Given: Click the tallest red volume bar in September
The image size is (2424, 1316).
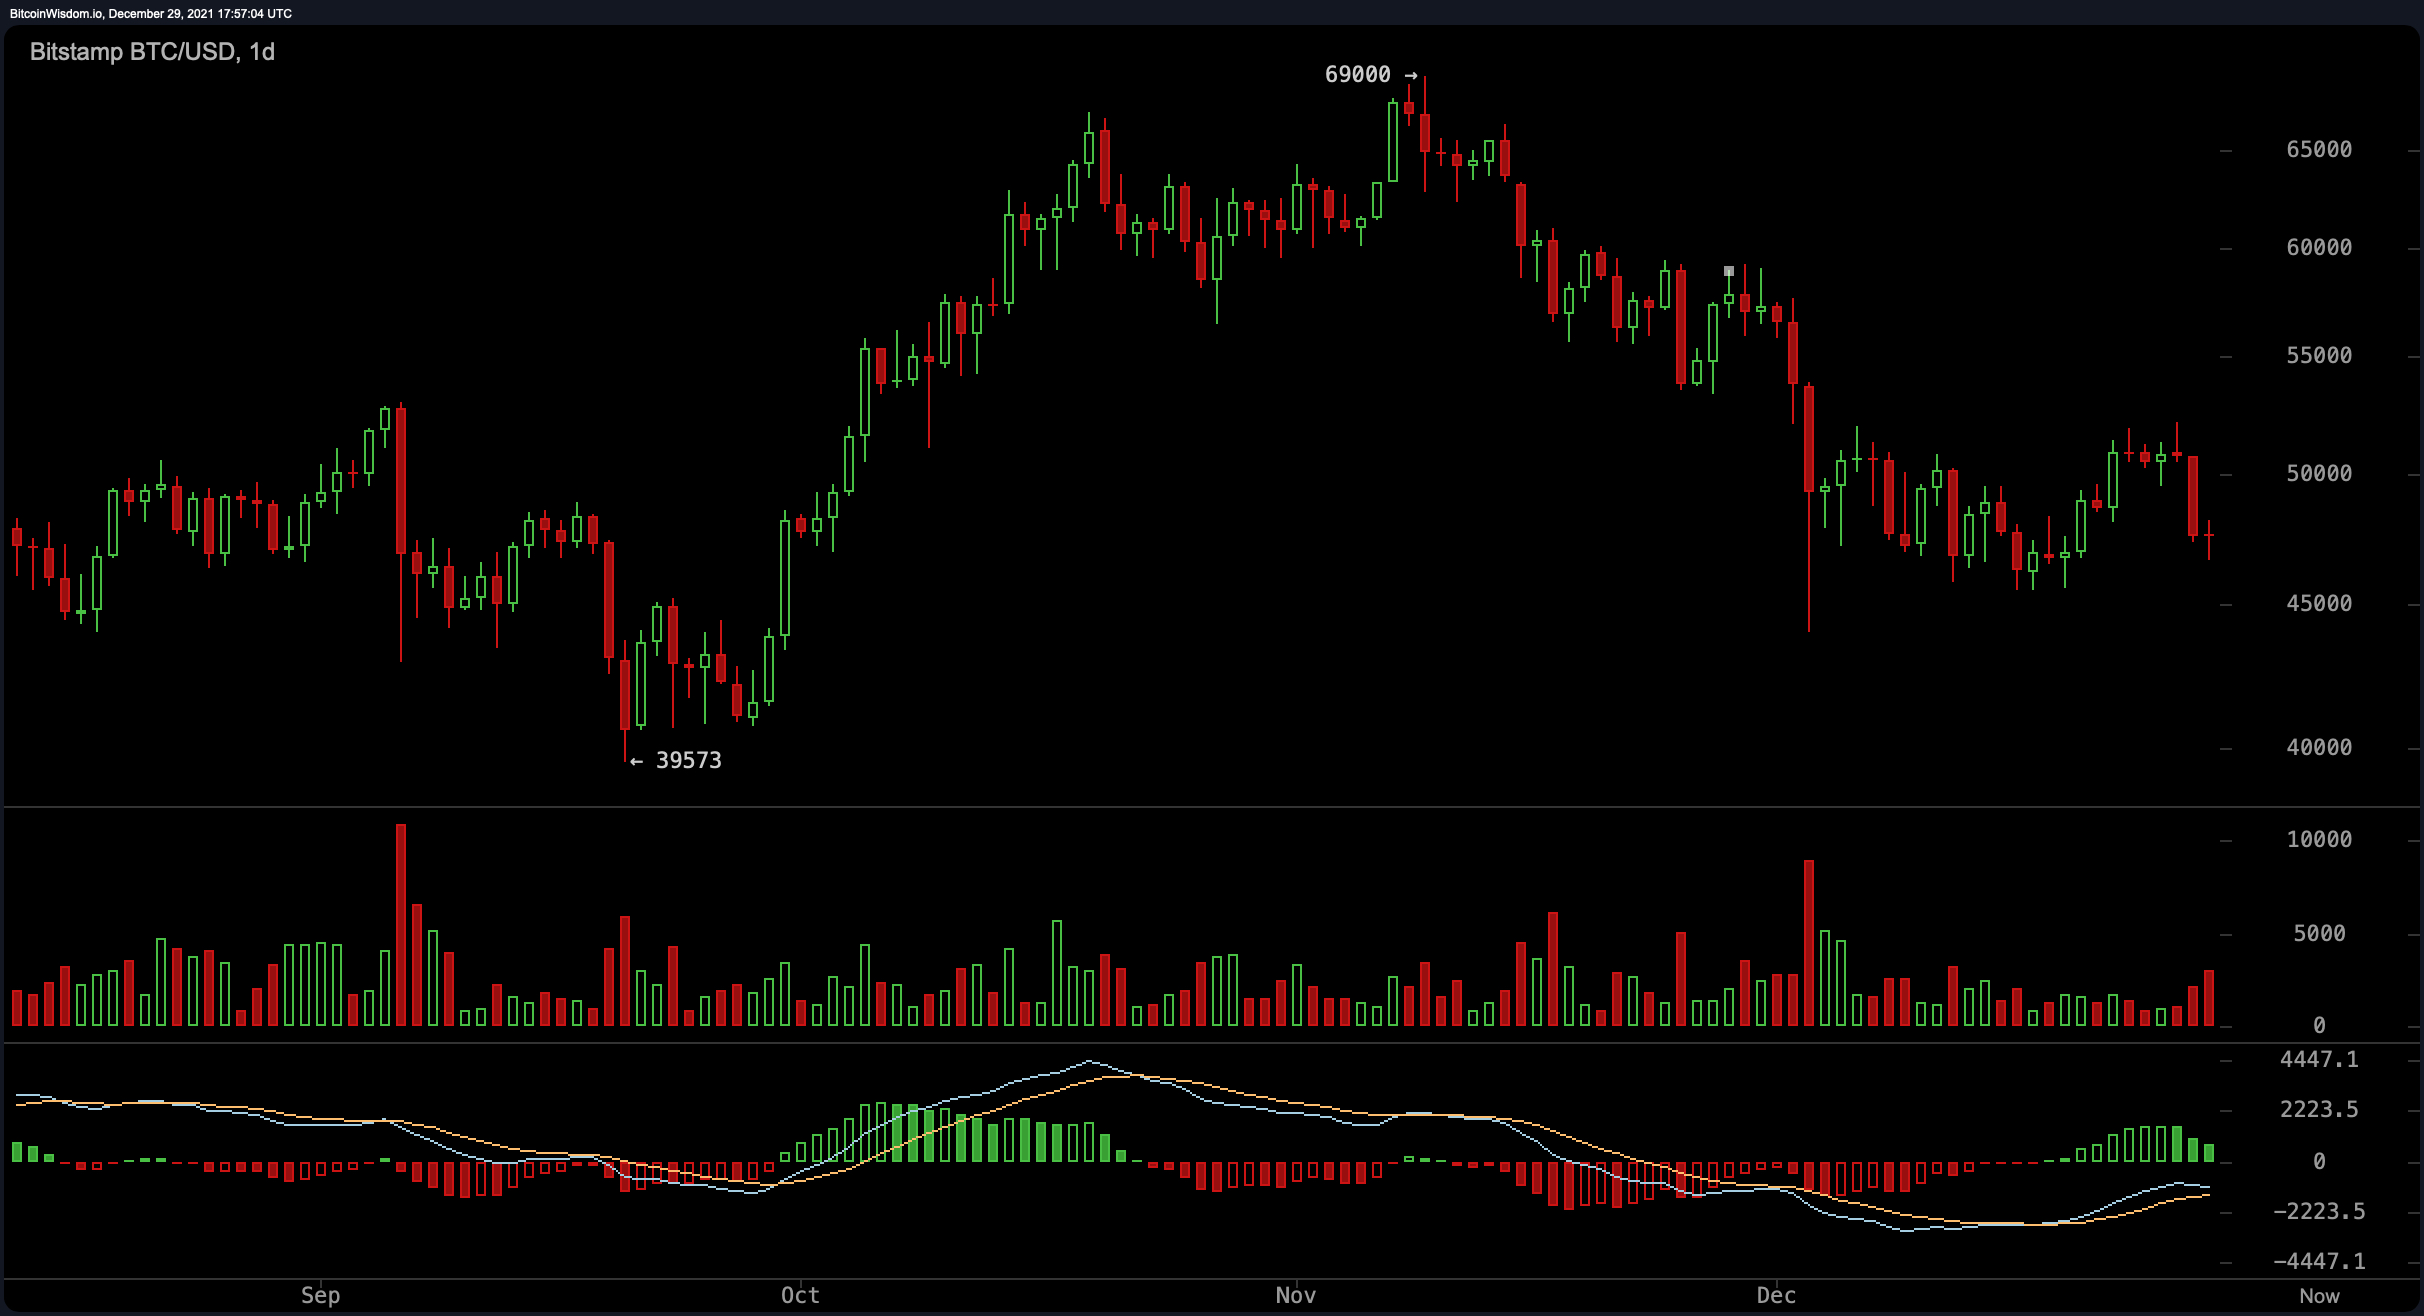Looking at the screenshot, I should click(x=401, y=925).
